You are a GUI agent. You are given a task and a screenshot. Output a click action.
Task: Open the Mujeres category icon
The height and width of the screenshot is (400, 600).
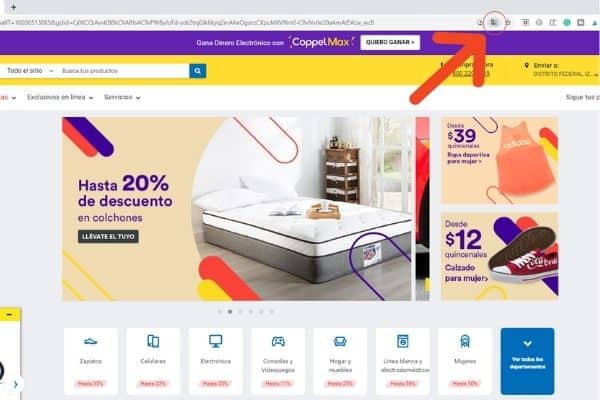pyautogui.click(x=465, y=341)
